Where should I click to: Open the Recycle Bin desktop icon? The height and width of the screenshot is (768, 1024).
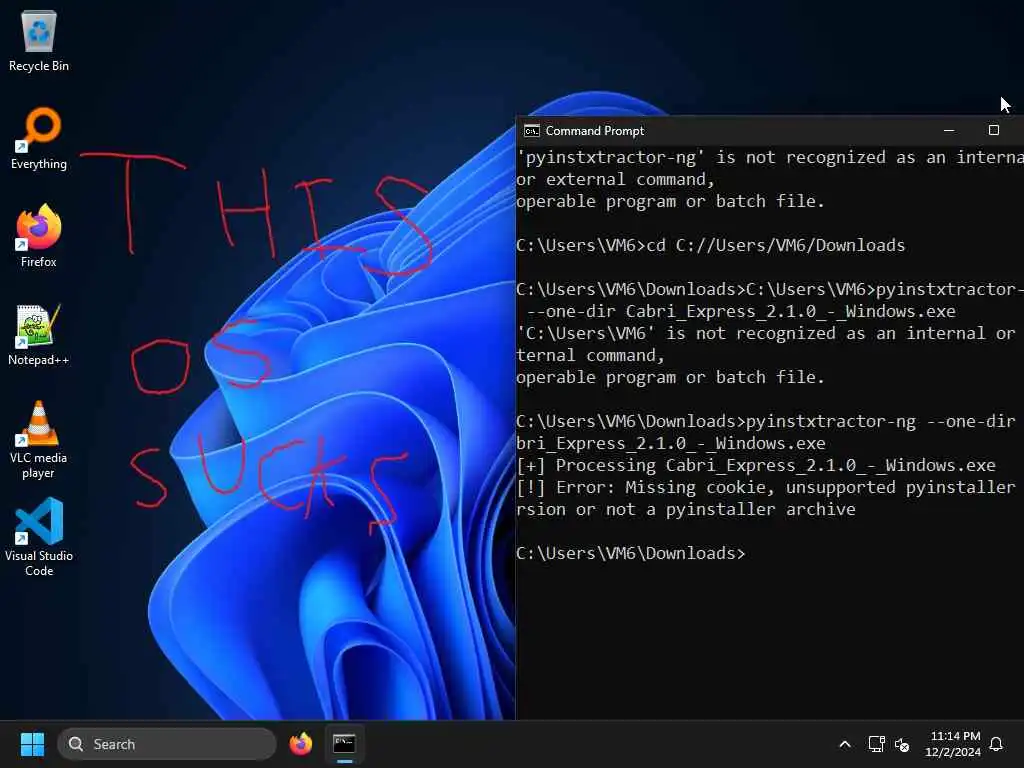pos(39,40)
